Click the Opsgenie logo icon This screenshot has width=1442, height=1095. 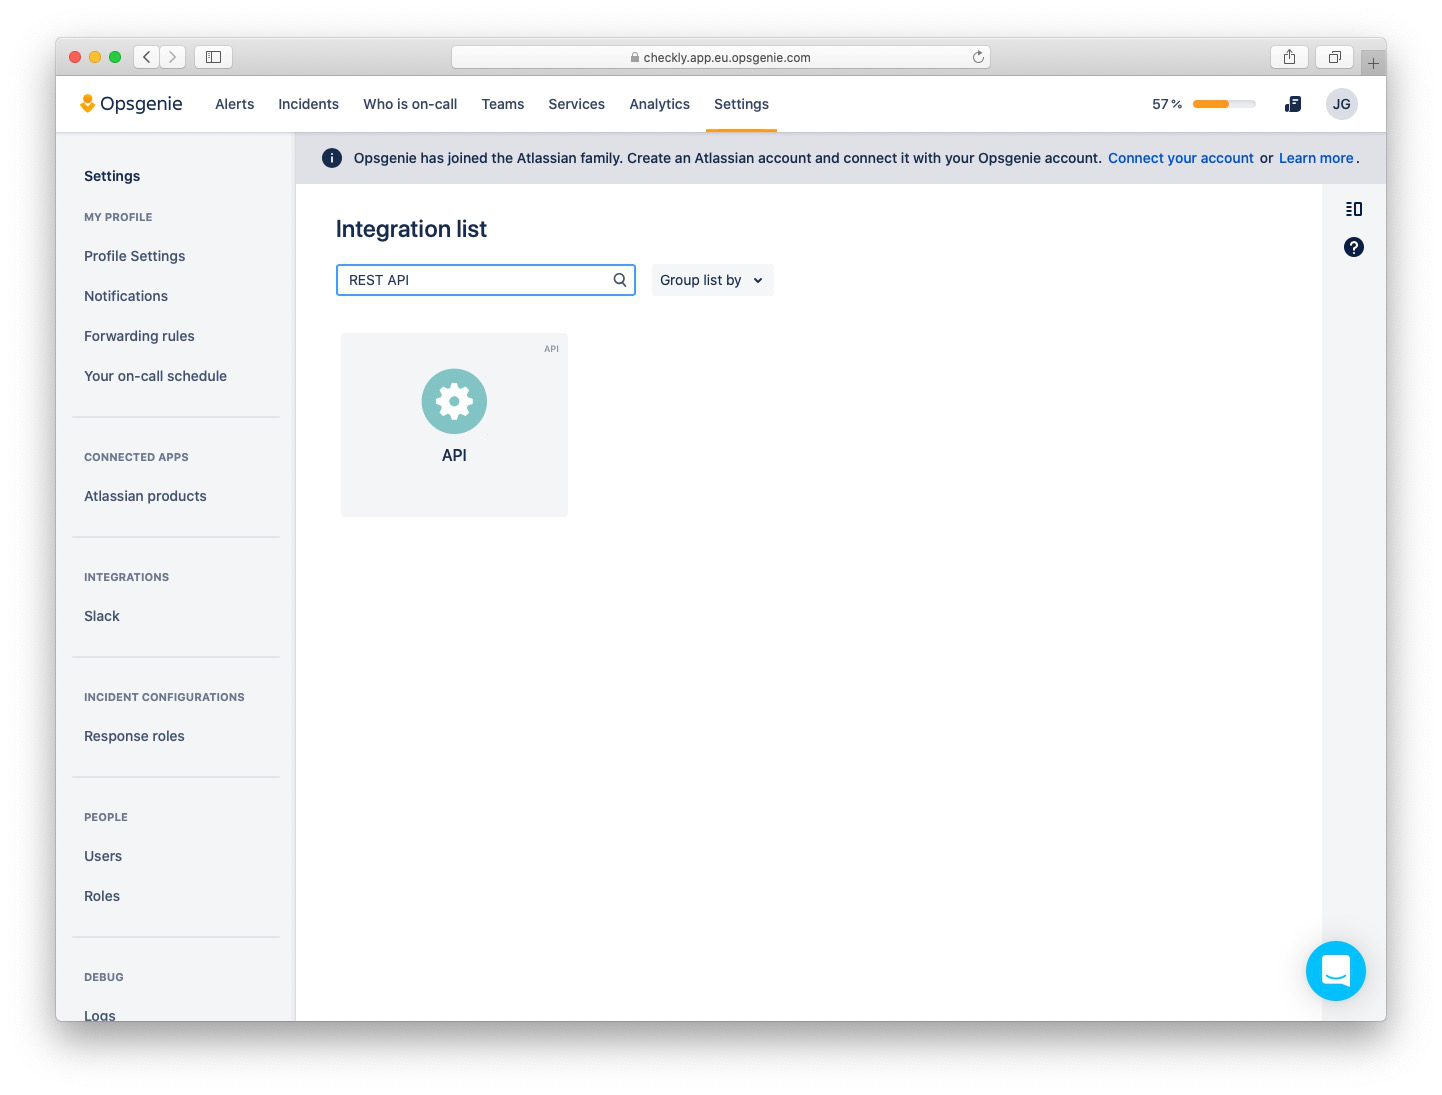[x=89, y=103]
